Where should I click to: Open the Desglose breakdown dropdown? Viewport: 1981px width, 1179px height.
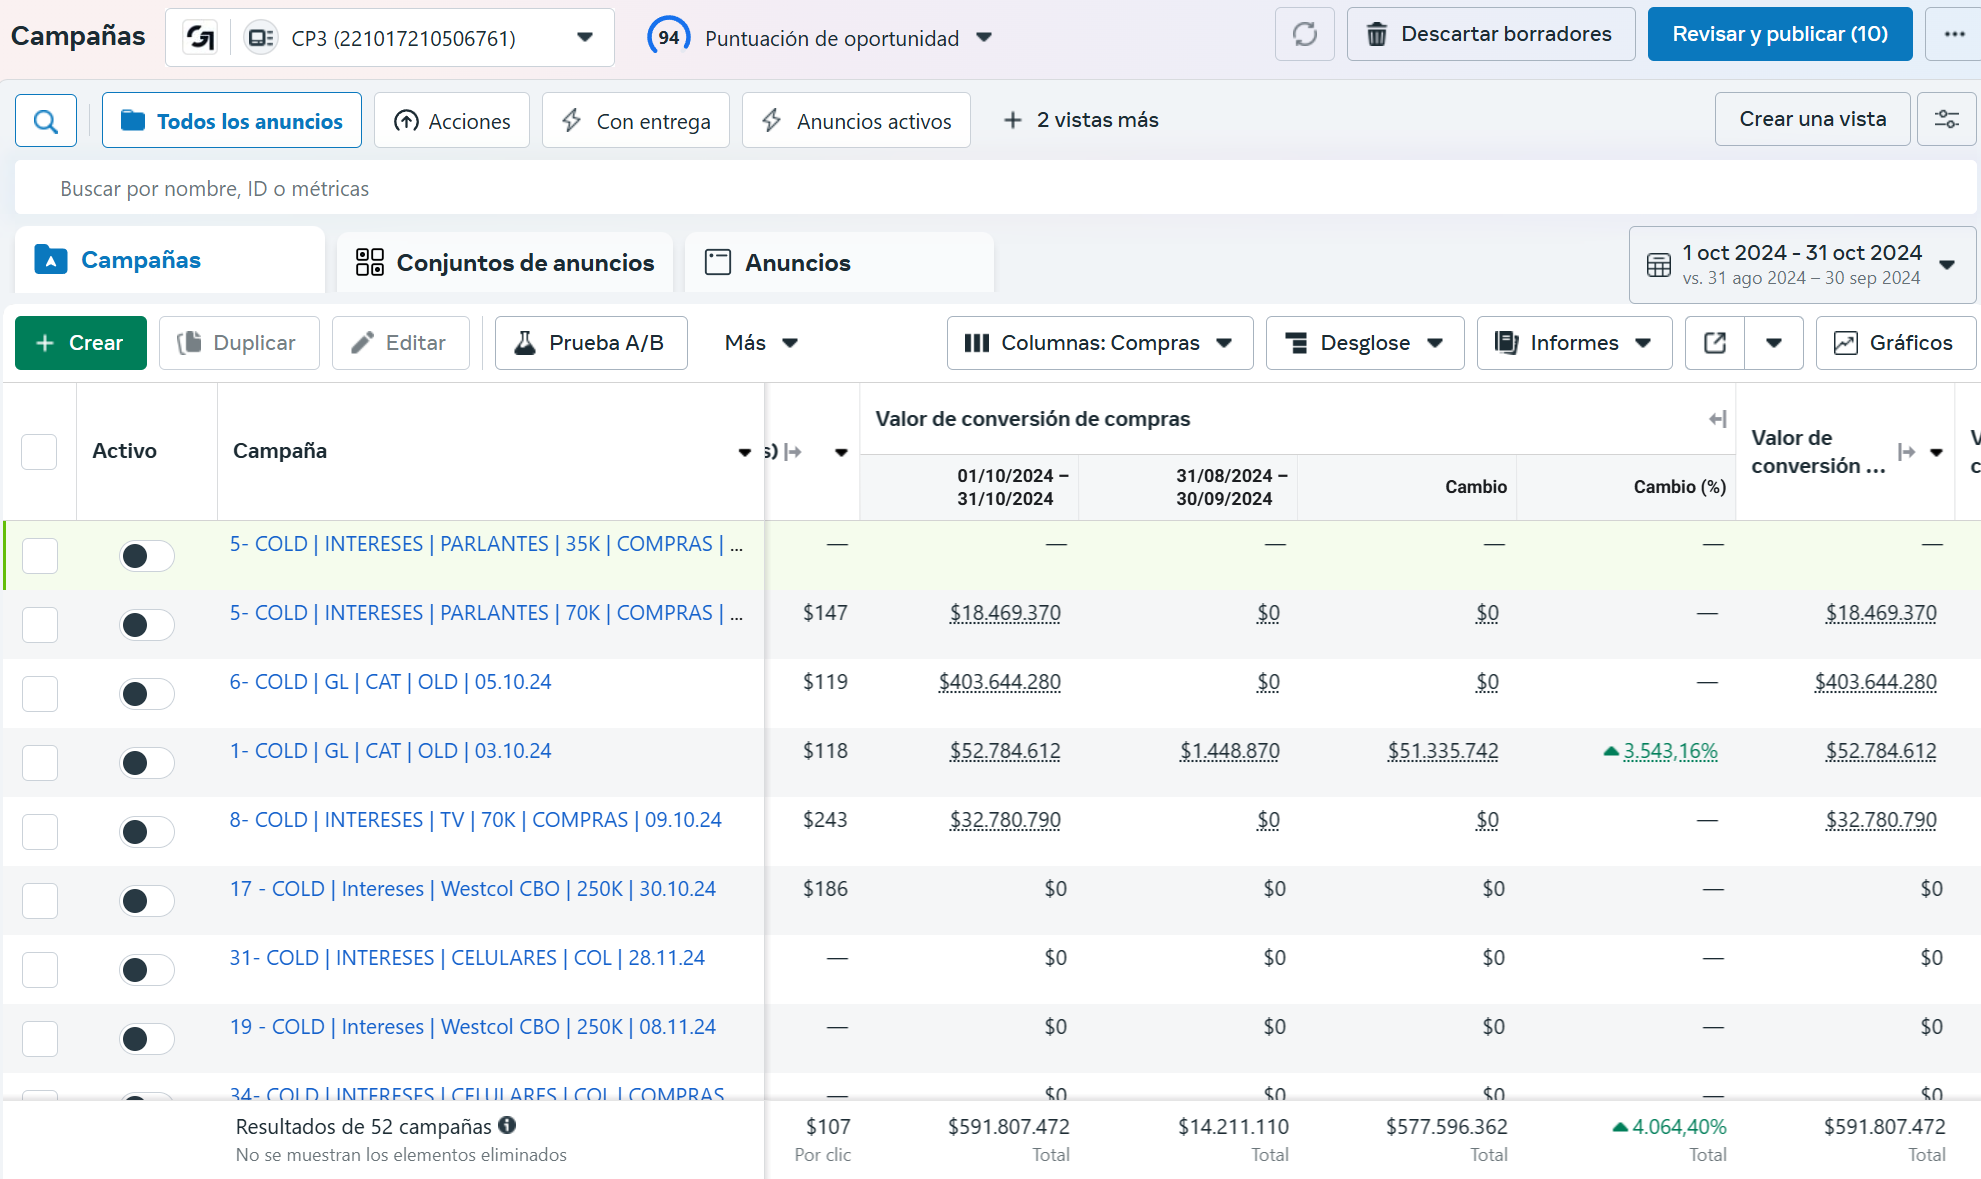pos(1365,343)
